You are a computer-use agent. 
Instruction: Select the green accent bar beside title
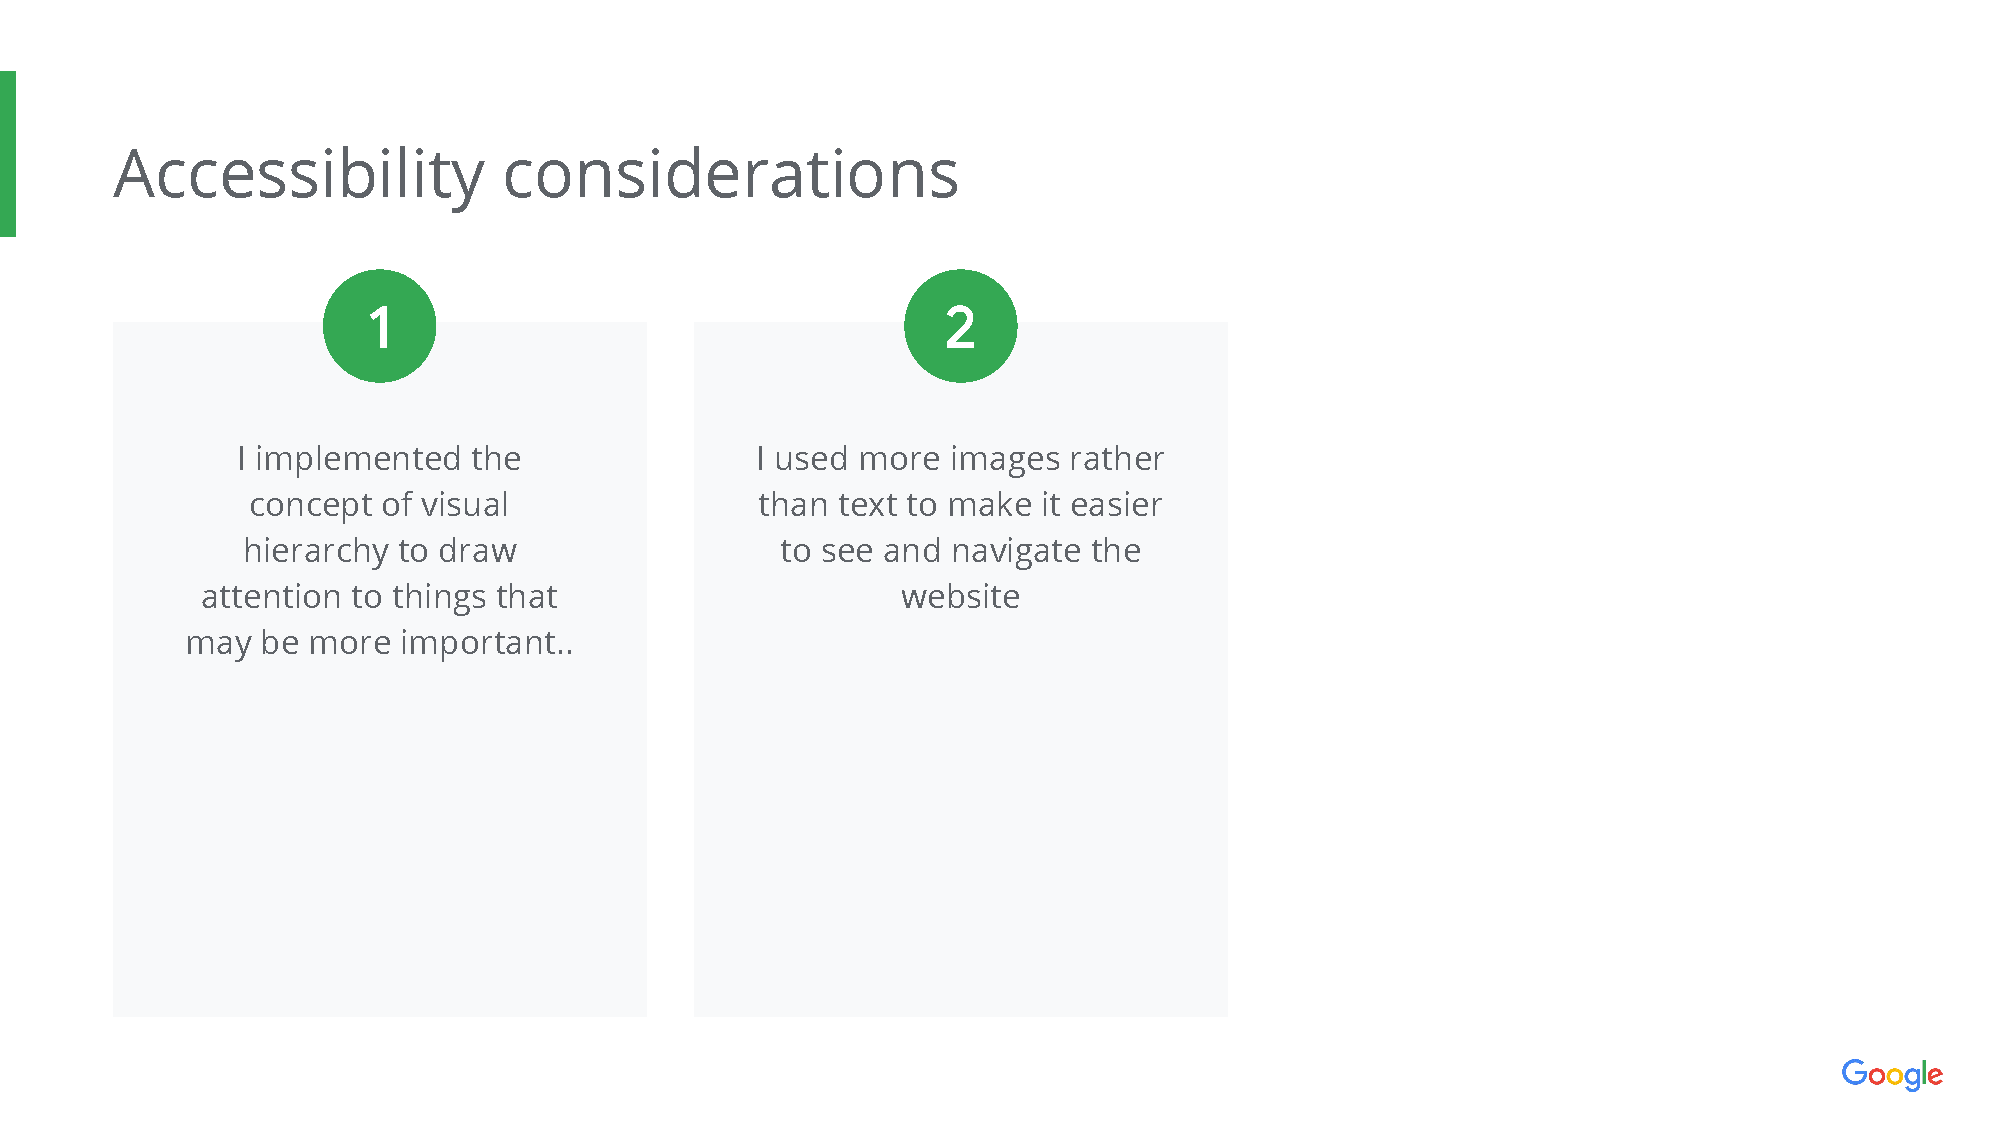pos(8,154)
